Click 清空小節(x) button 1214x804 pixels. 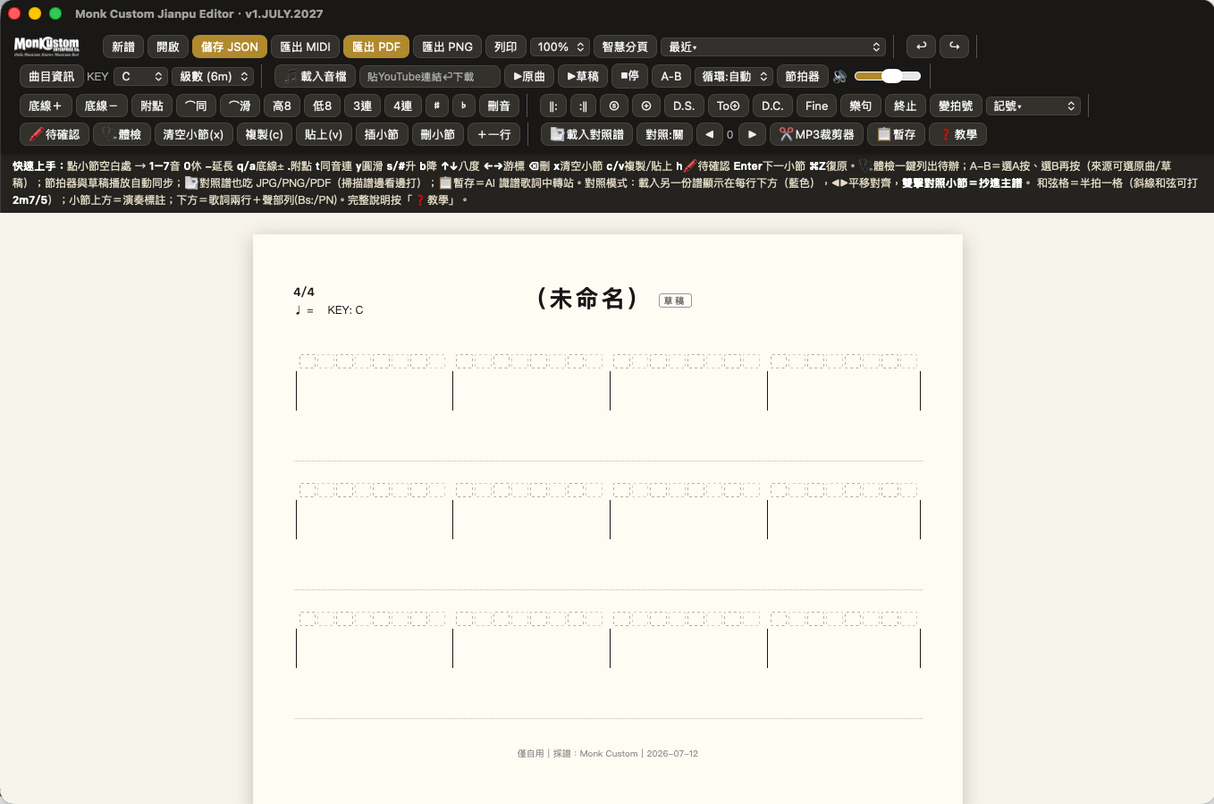(x=194, y=134)
